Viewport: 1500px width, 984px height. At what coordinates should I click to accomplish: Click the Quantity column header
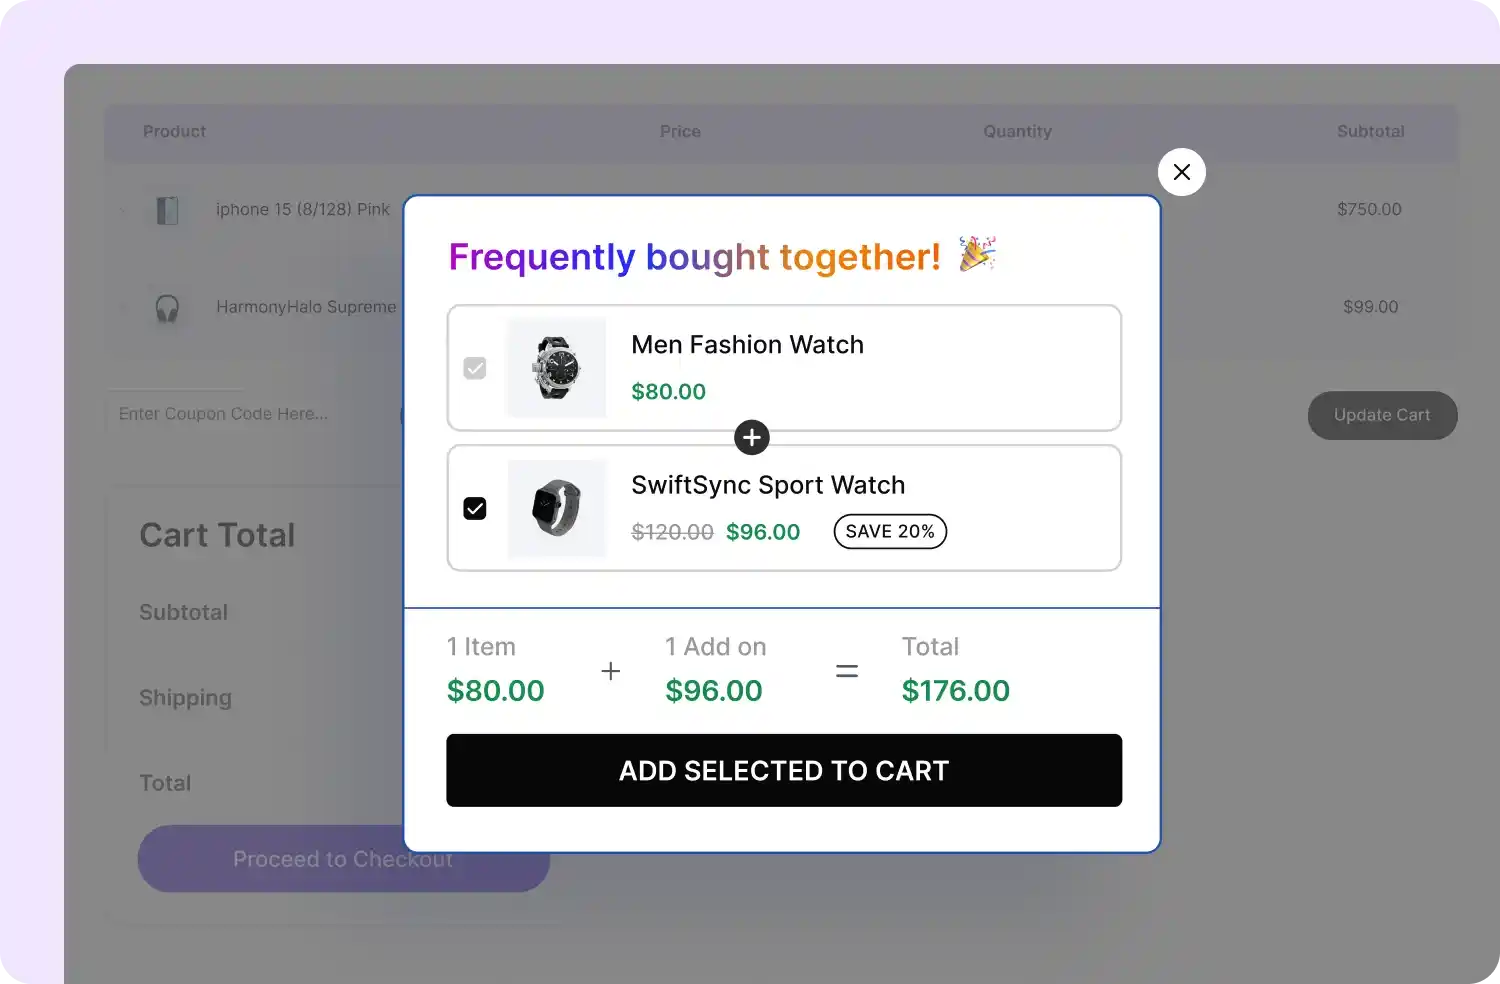pyautogui.click(x=1017, y=131)
